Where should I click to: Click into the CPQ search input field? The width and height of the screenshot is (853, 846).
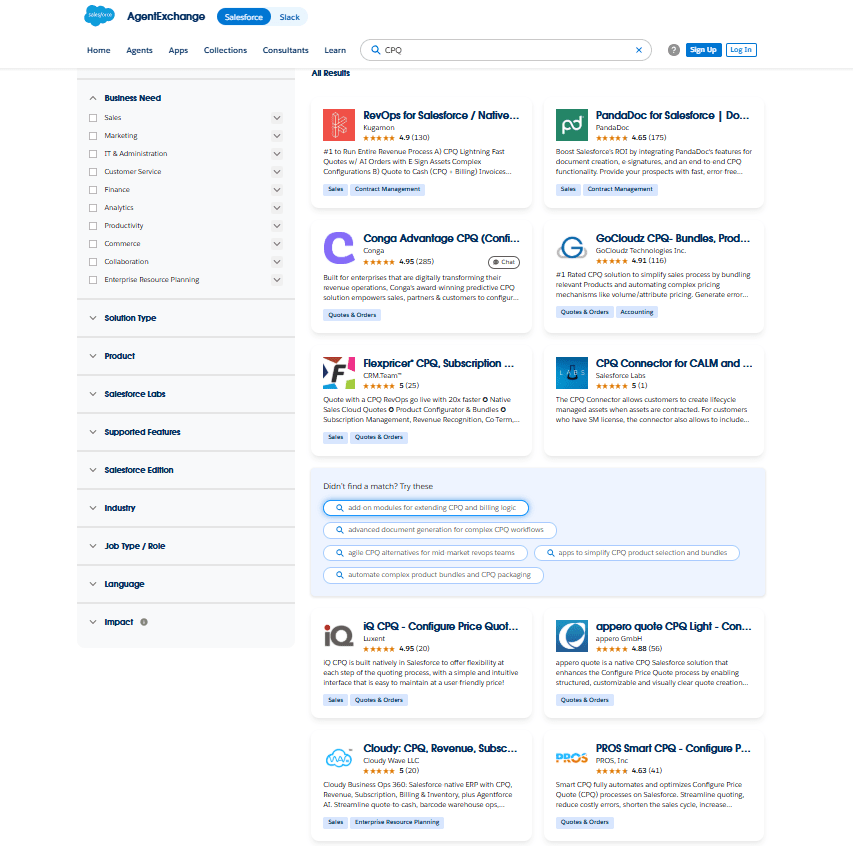click(x=506, y=50)
